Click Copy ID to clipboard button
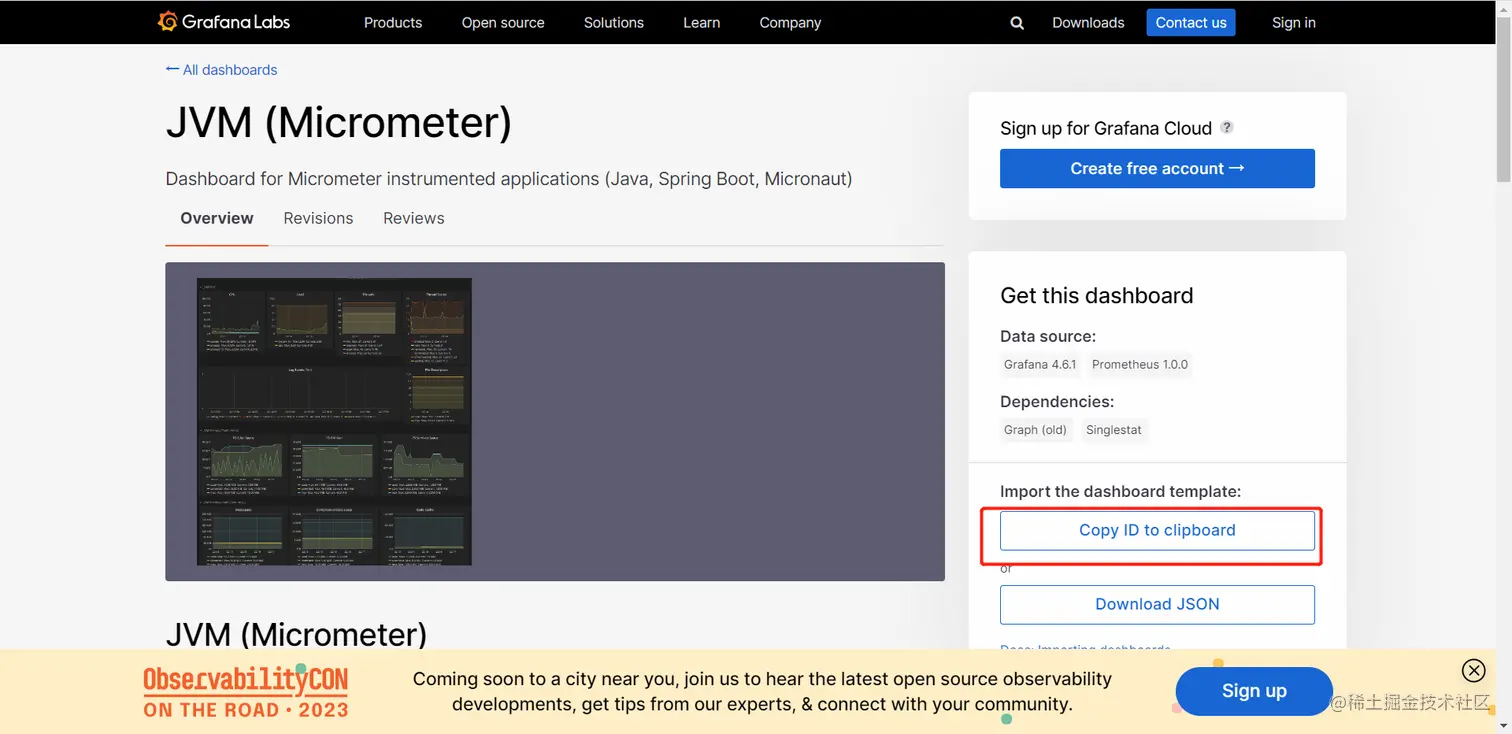 1157,530
